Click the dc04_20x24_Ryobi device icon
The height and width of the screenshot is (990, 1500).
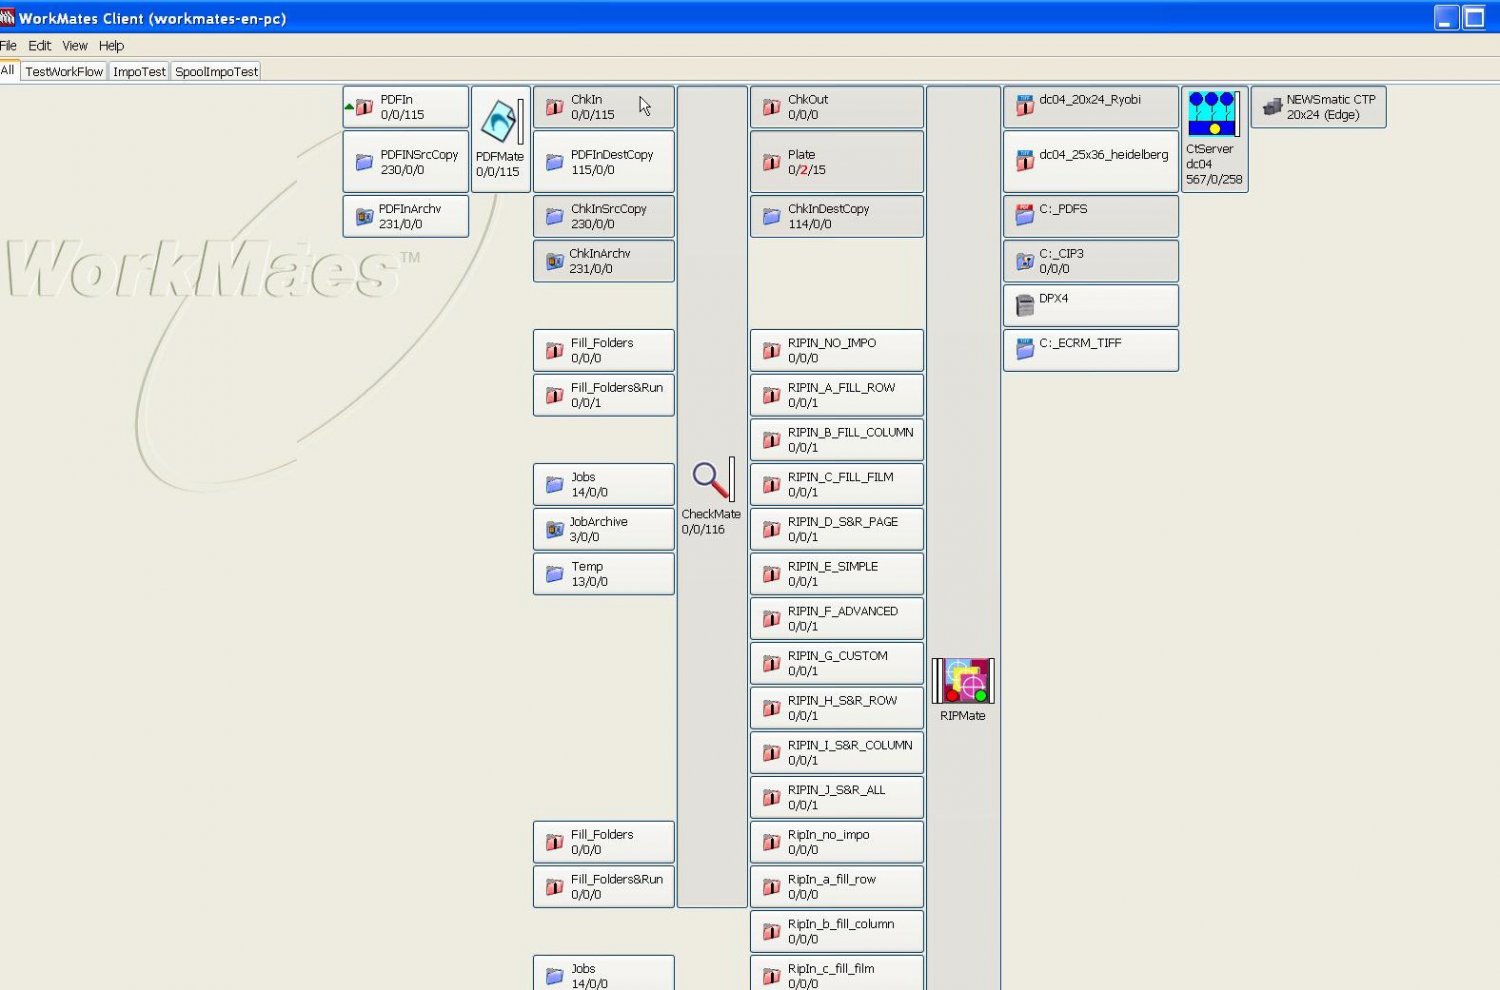[1025, 105]
